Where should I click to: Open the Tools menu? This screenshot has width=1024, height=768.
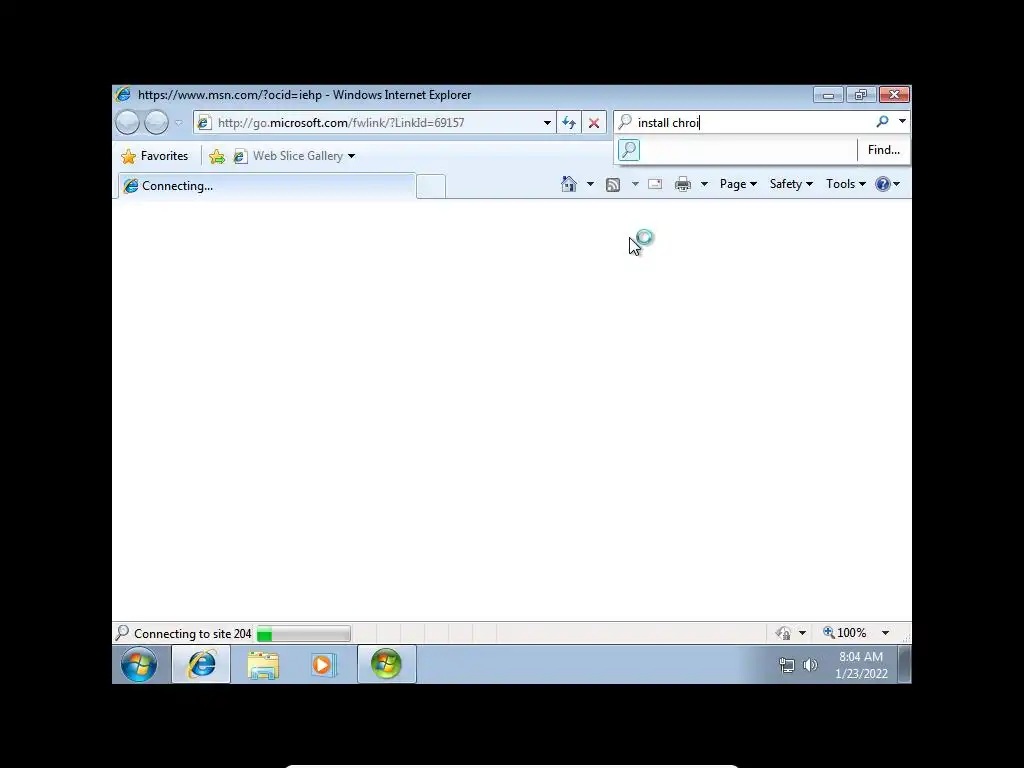846,184
